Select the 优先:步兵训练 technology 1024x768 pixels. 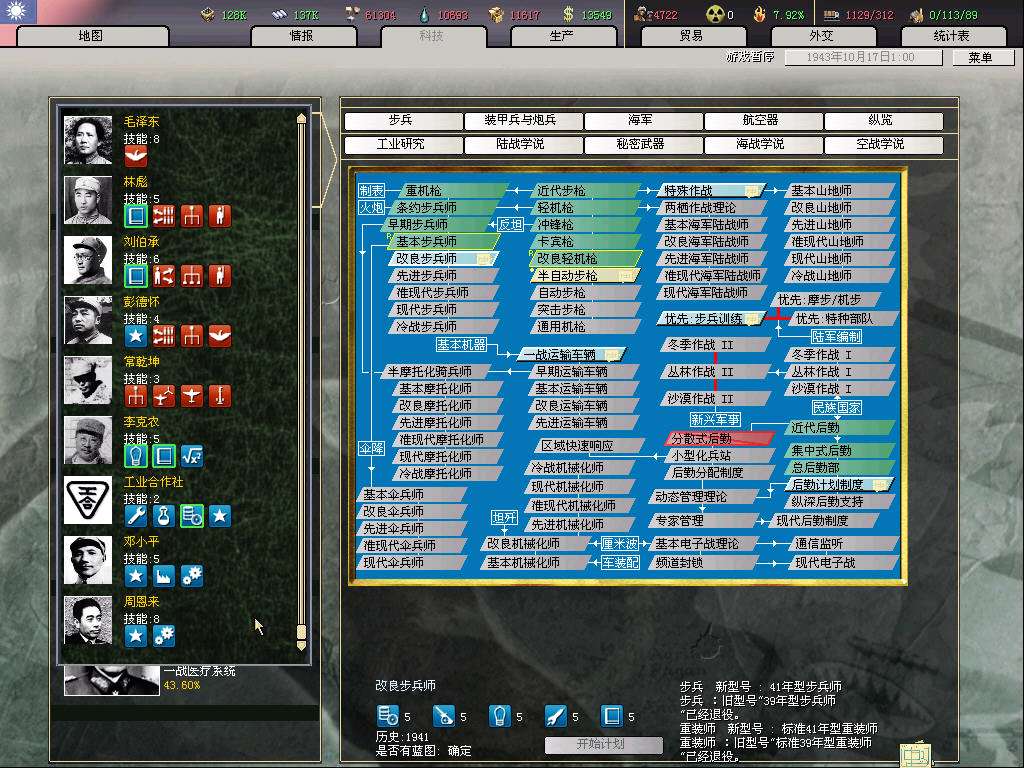[x=711, y=319]
